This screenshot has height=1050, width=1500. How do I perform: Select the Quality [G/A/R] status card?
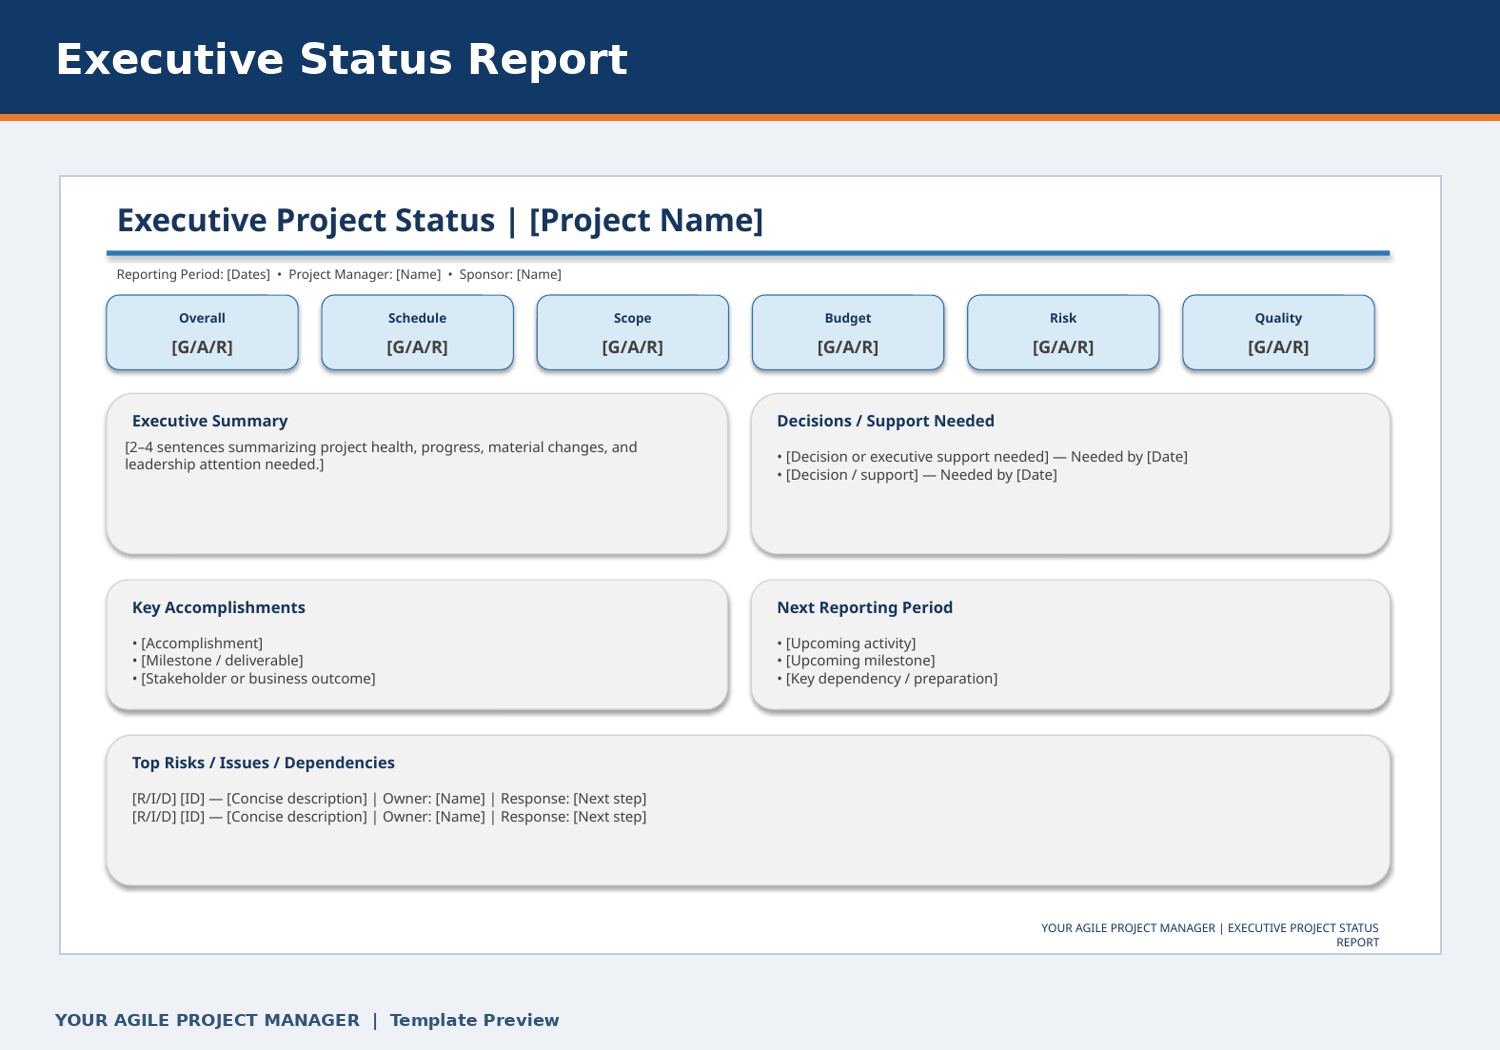click(x=1278, y=332)
